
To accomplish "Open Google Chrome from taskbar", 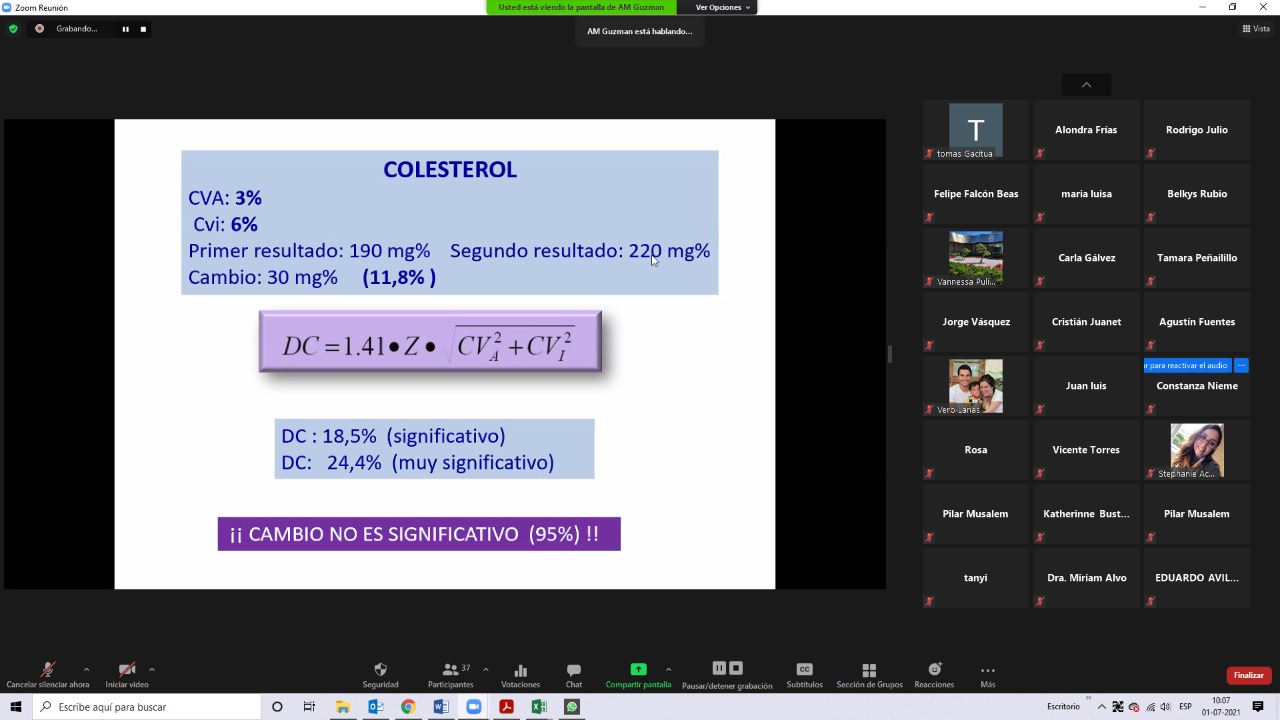I will click(408, 707).
